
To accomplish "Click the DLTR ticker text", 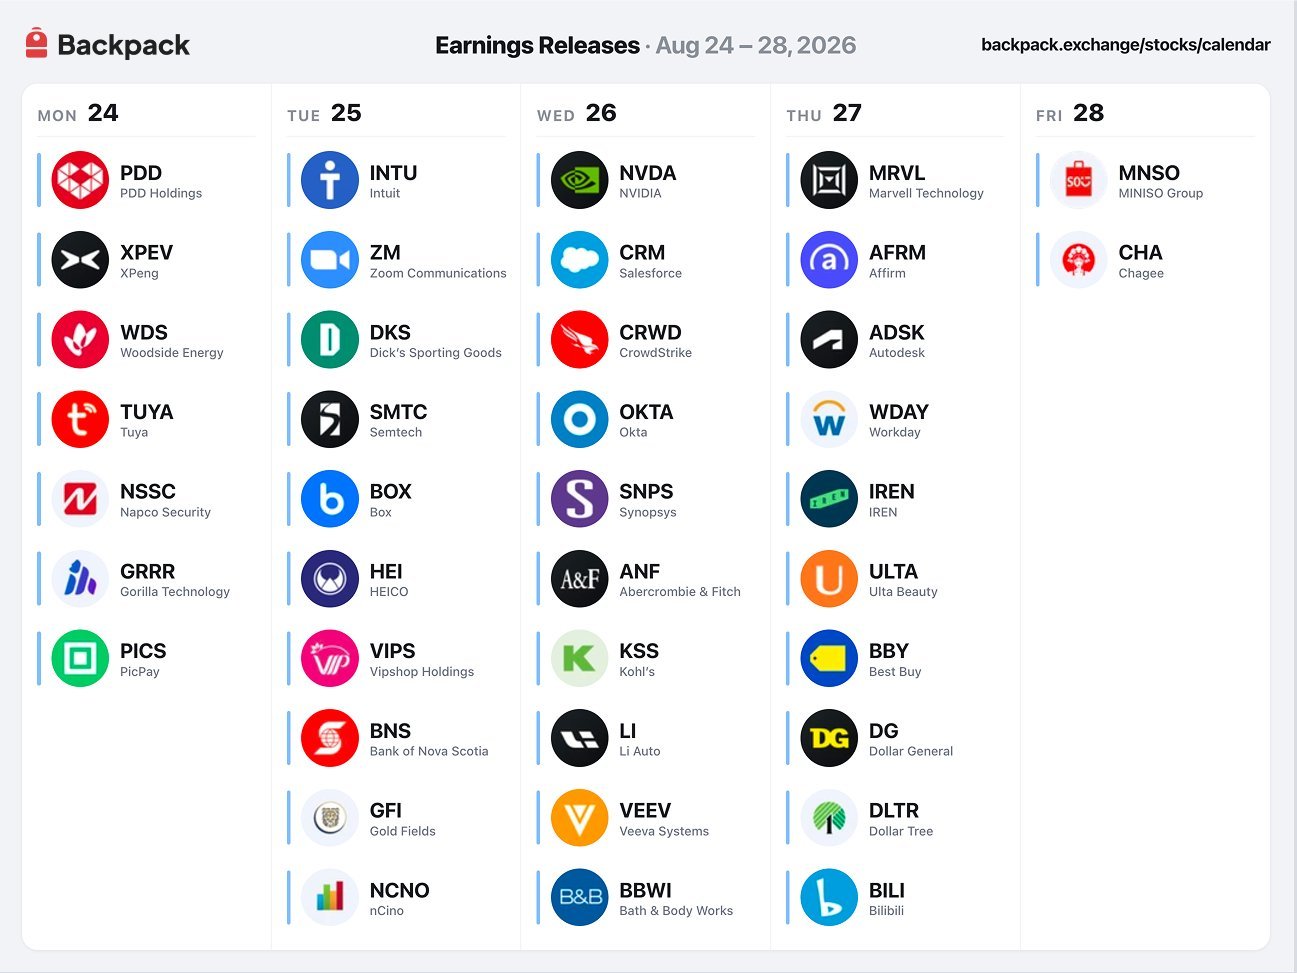I will click(894, 810).
